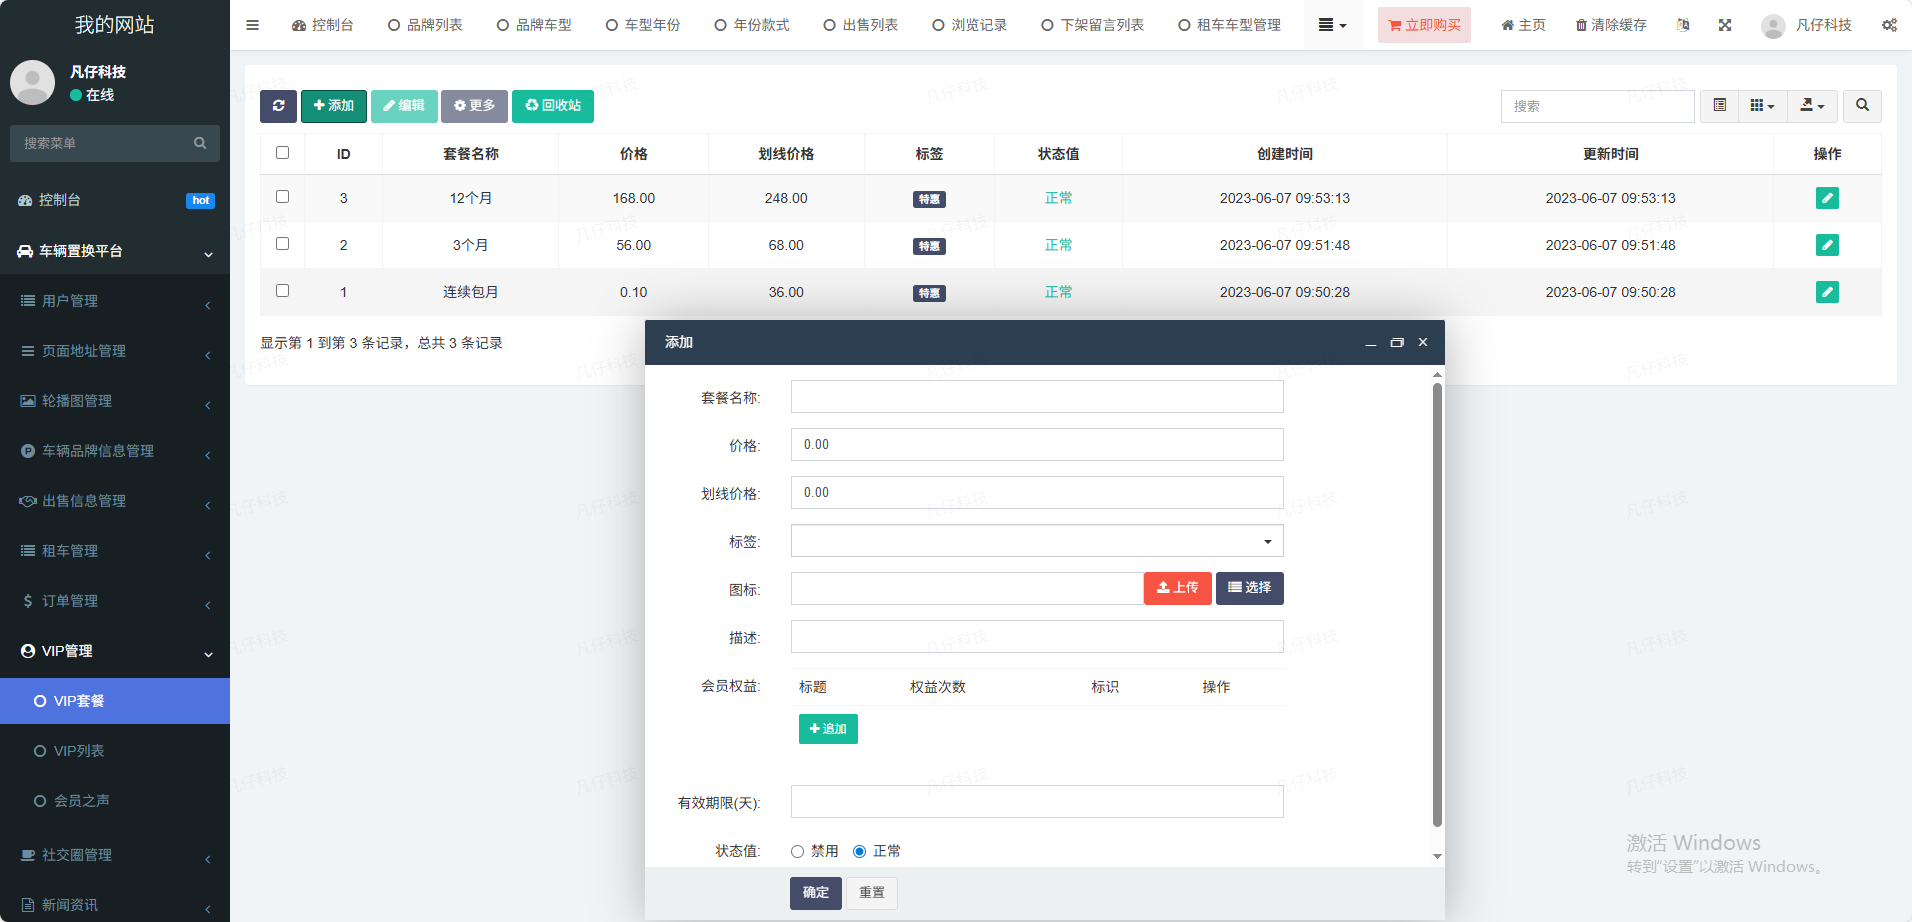1912x922 pixels.
Task: Click the search magnifier button right of table
Action: point(1862,106)
